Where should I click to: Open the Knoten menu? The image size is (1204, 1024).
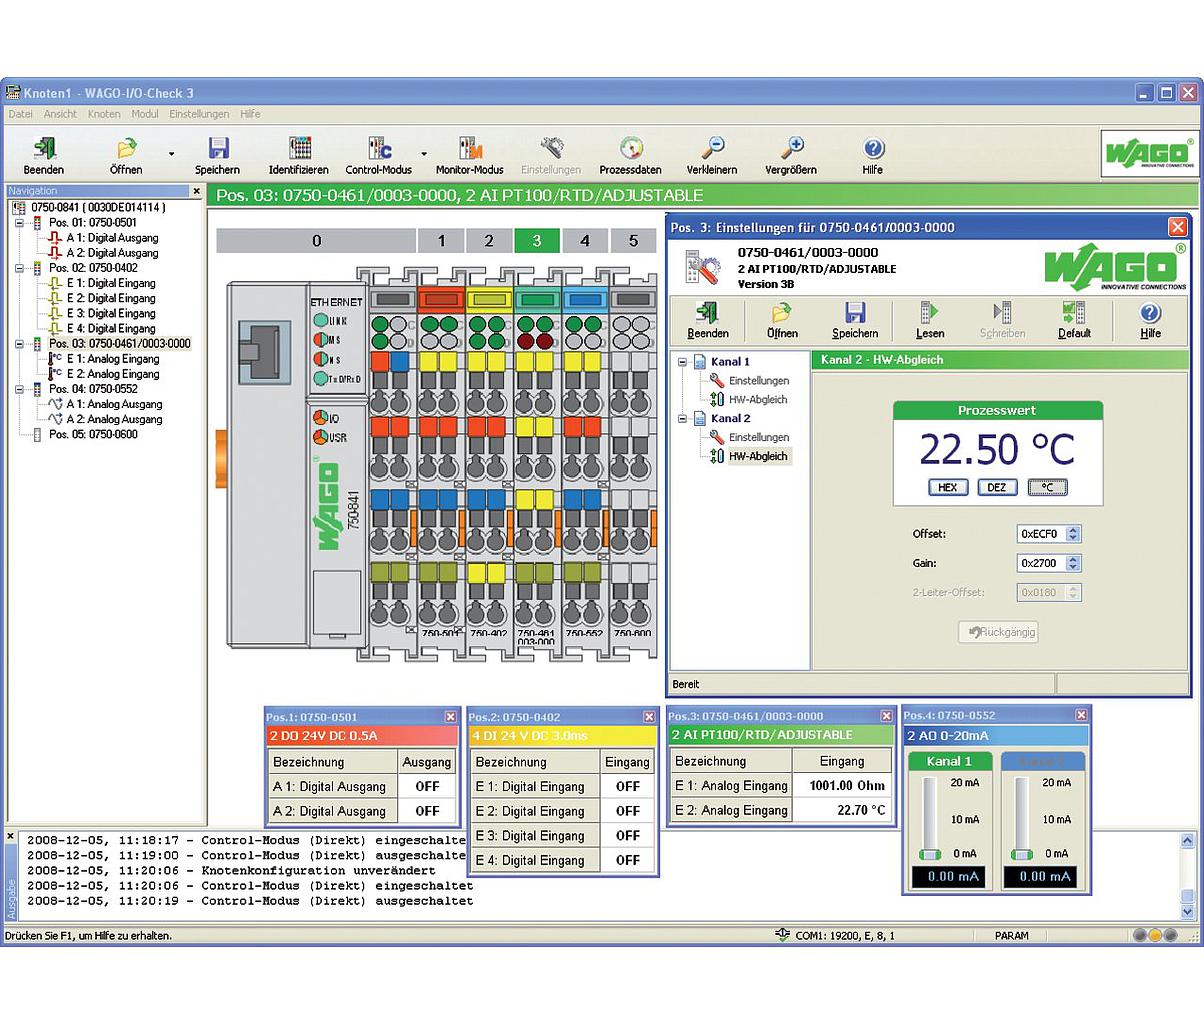point(104,114)
